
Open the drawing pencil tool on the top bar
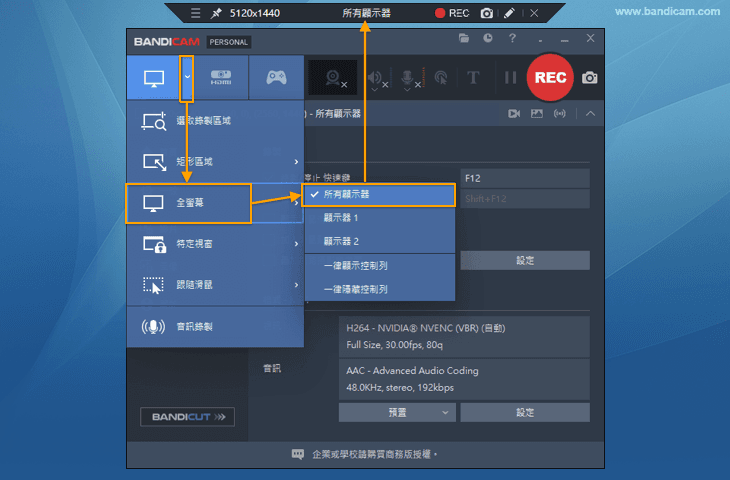coord(509,13)
